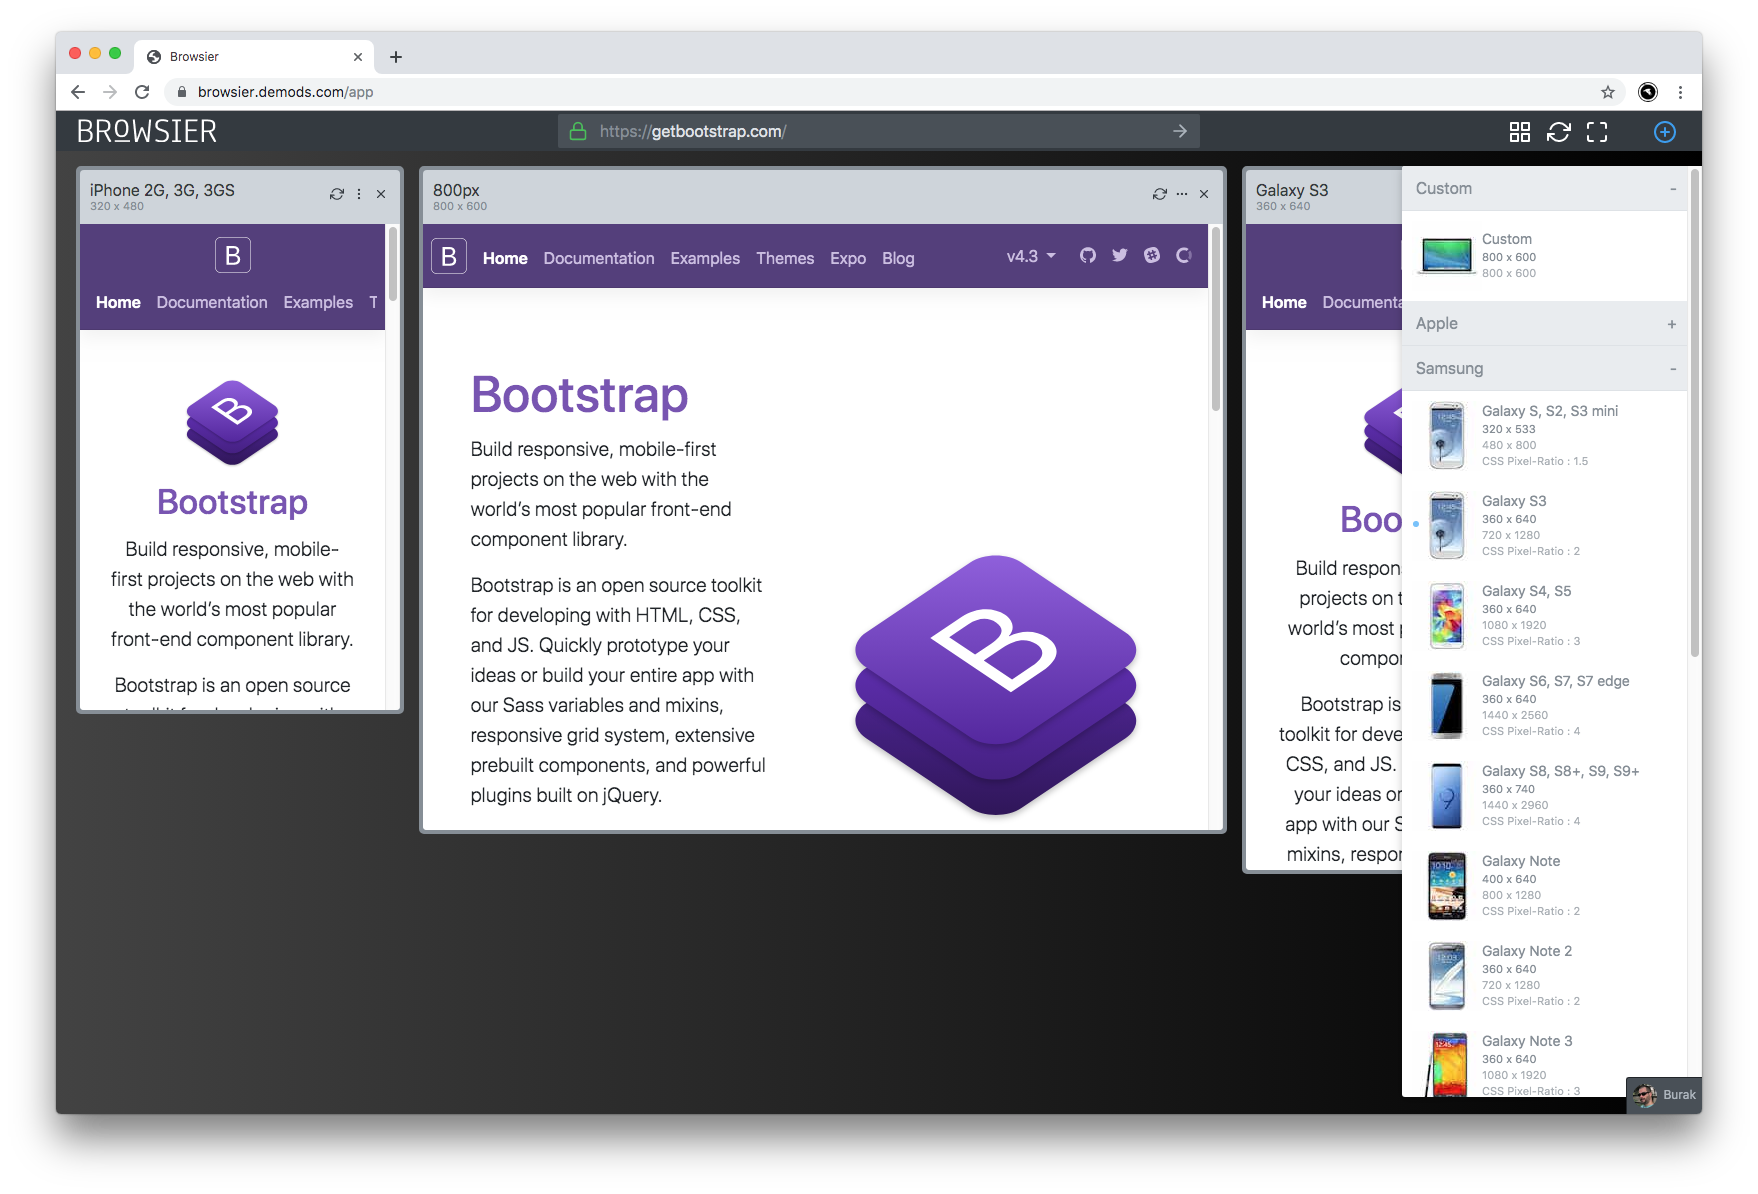This screenshot has height=1194, width=1758.
Task: Click the Galaxy S3 screen title
Action: pyautogui.click(x=1292, y=190)
